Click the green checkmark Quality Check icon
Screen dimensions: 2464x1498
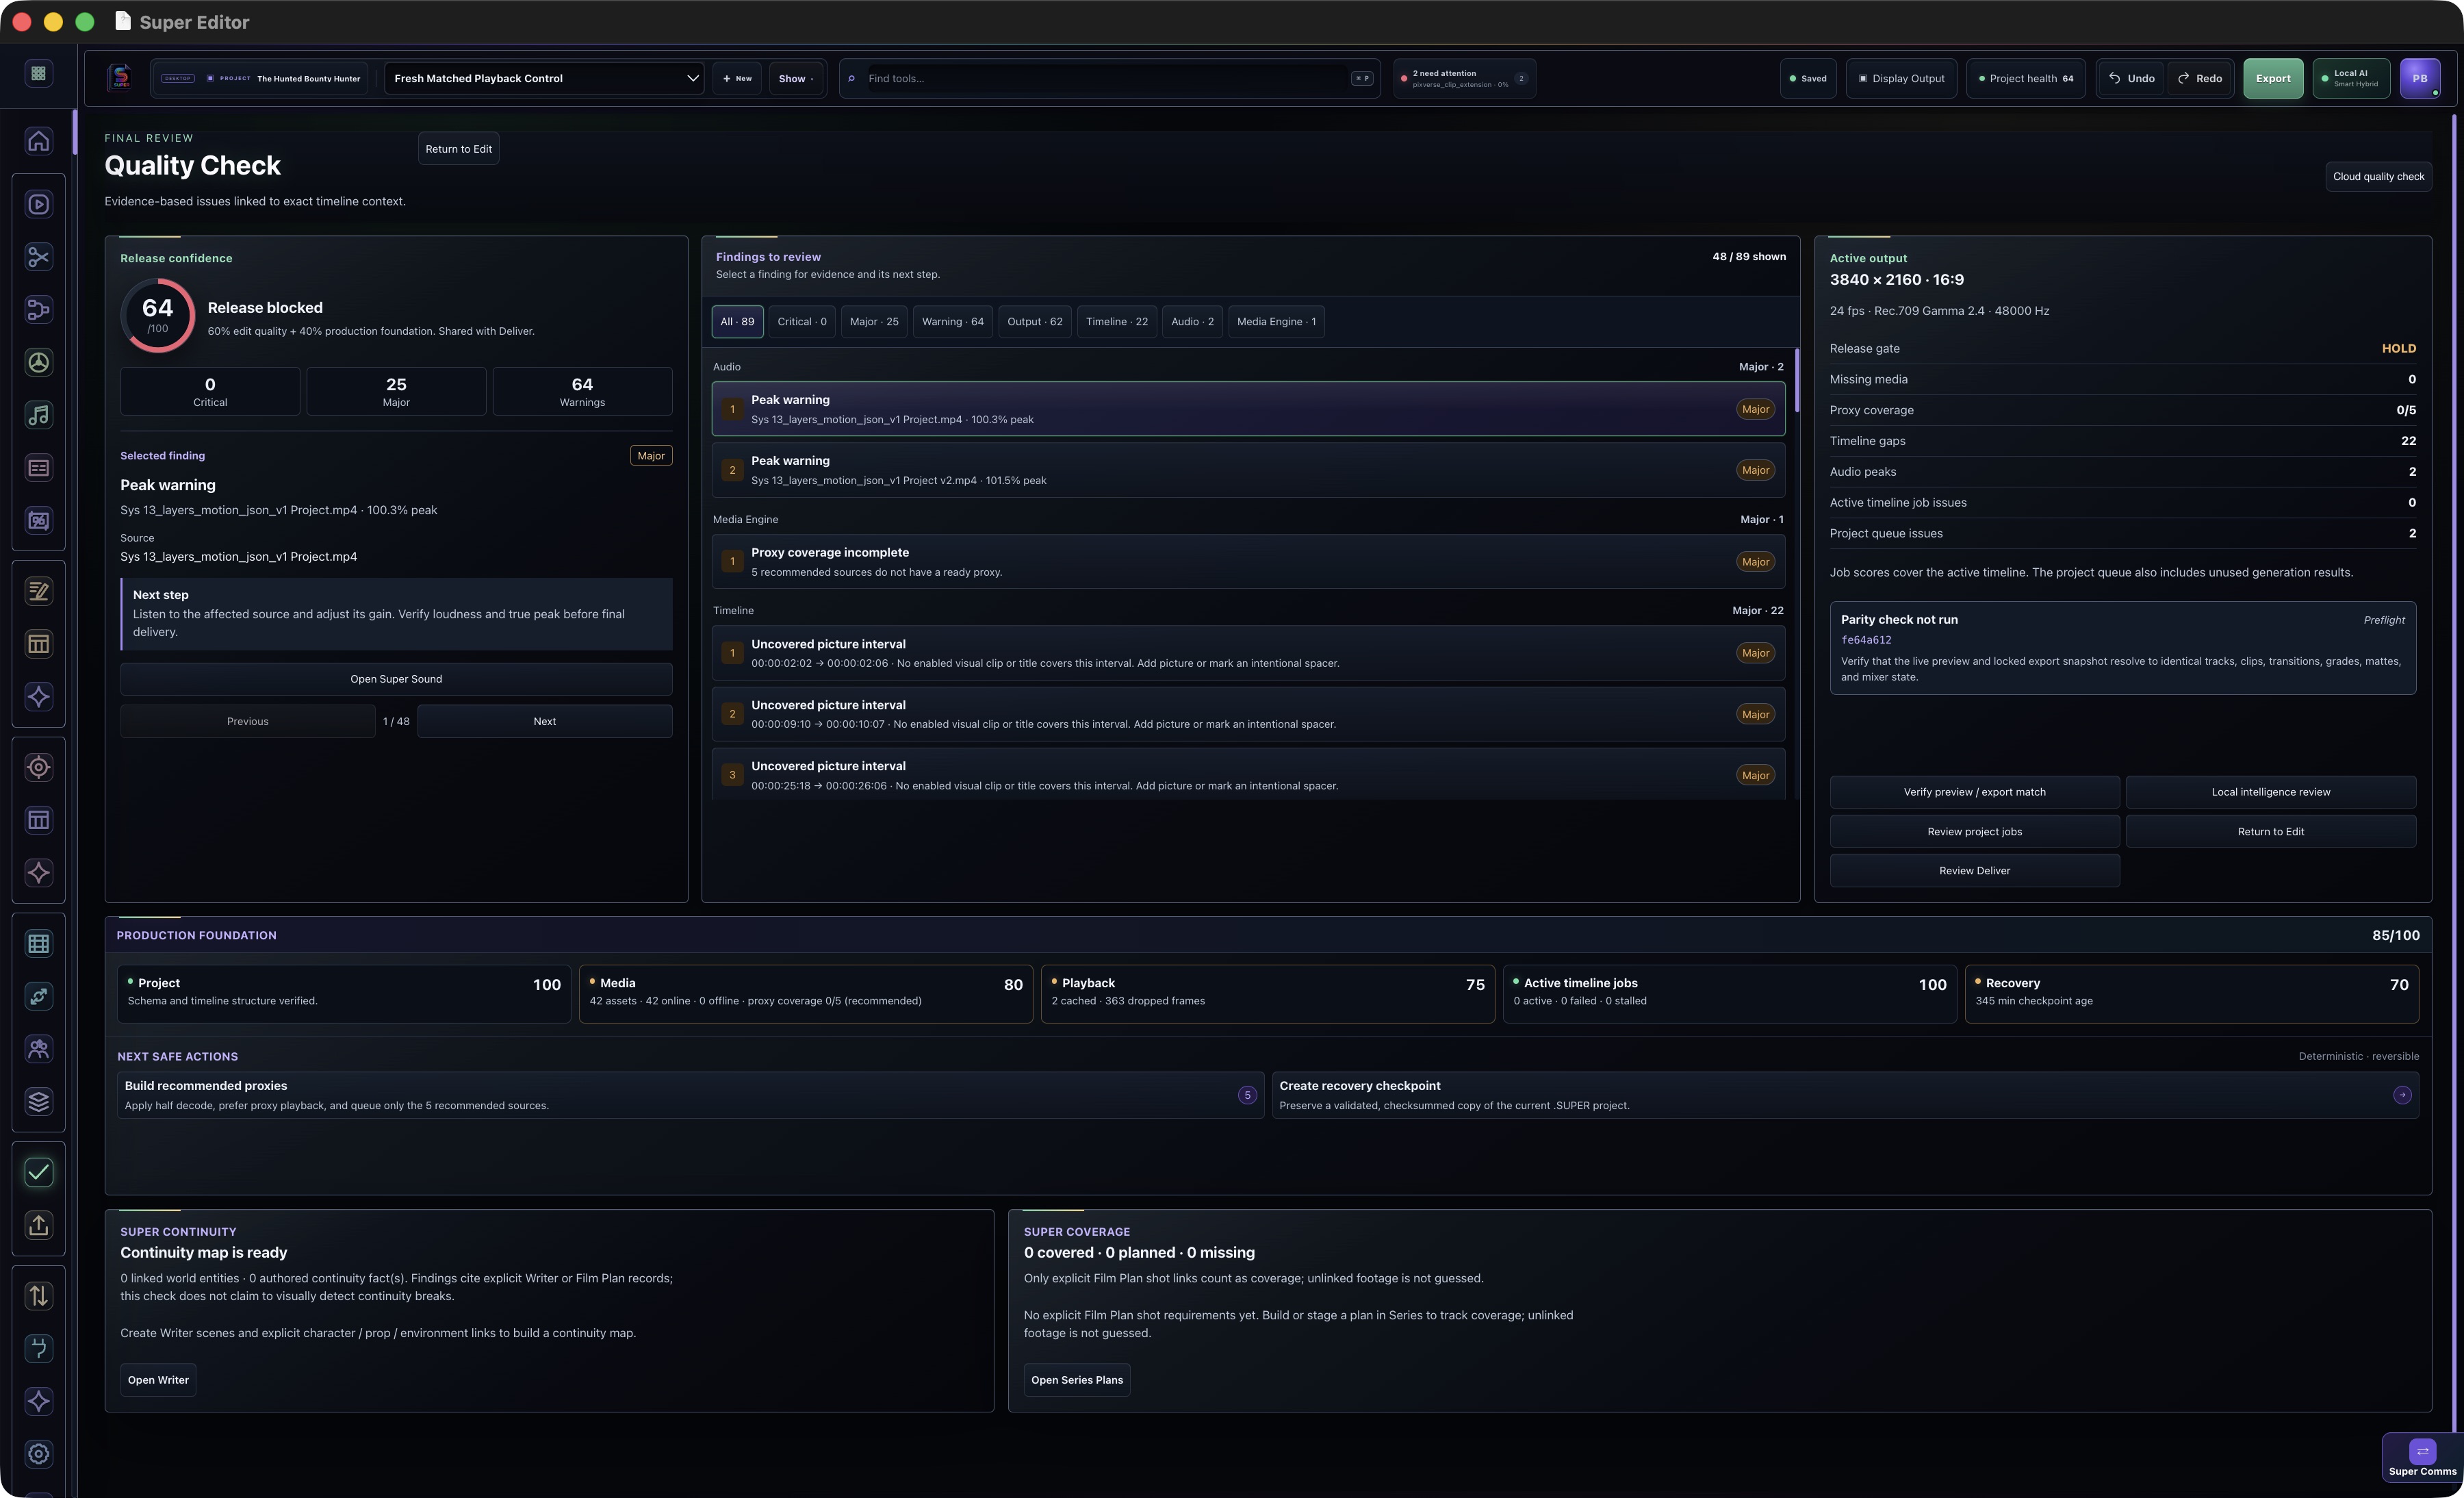(38, 1172)
